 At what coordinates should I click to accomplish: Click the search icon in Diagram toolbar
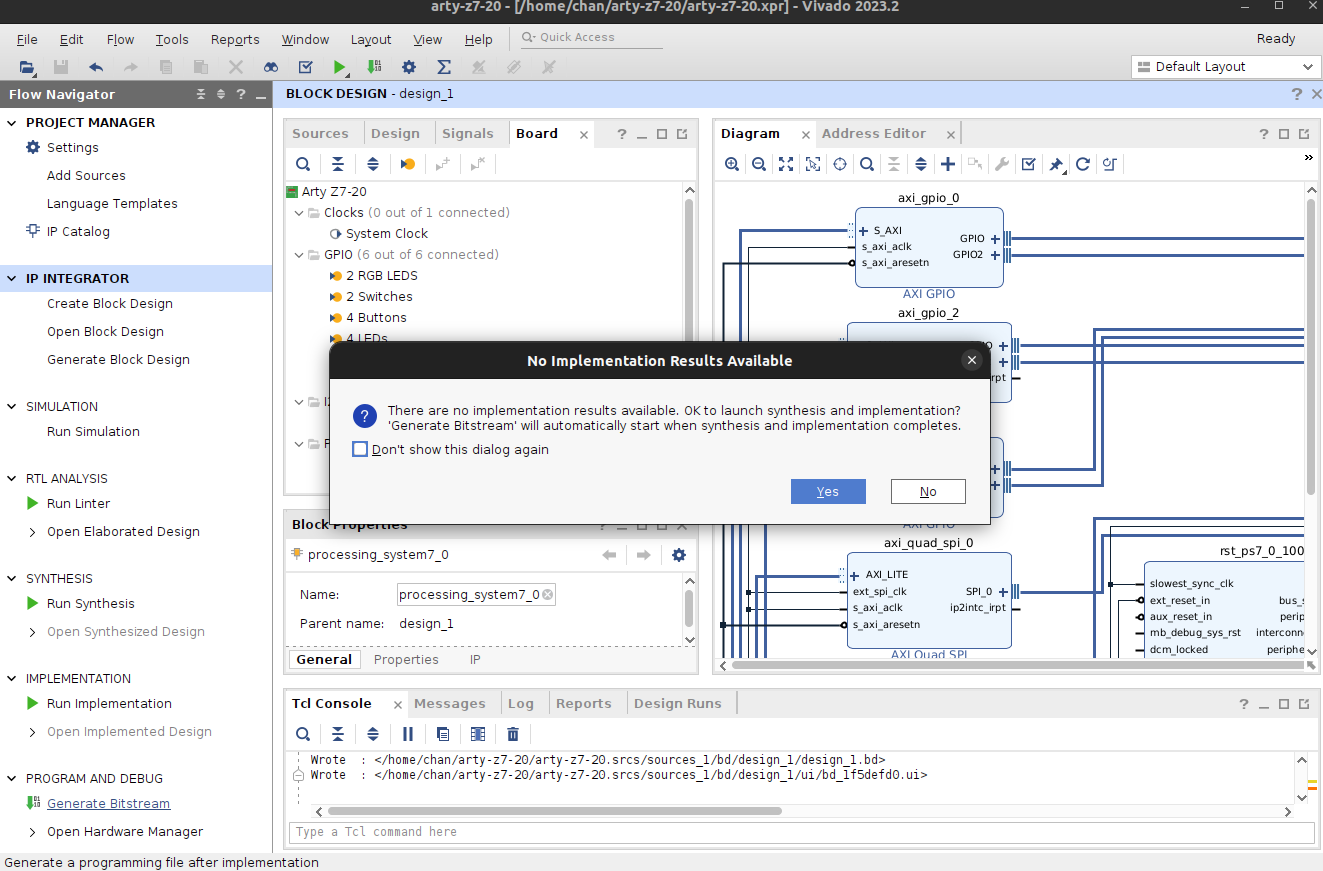pos(867,164)
